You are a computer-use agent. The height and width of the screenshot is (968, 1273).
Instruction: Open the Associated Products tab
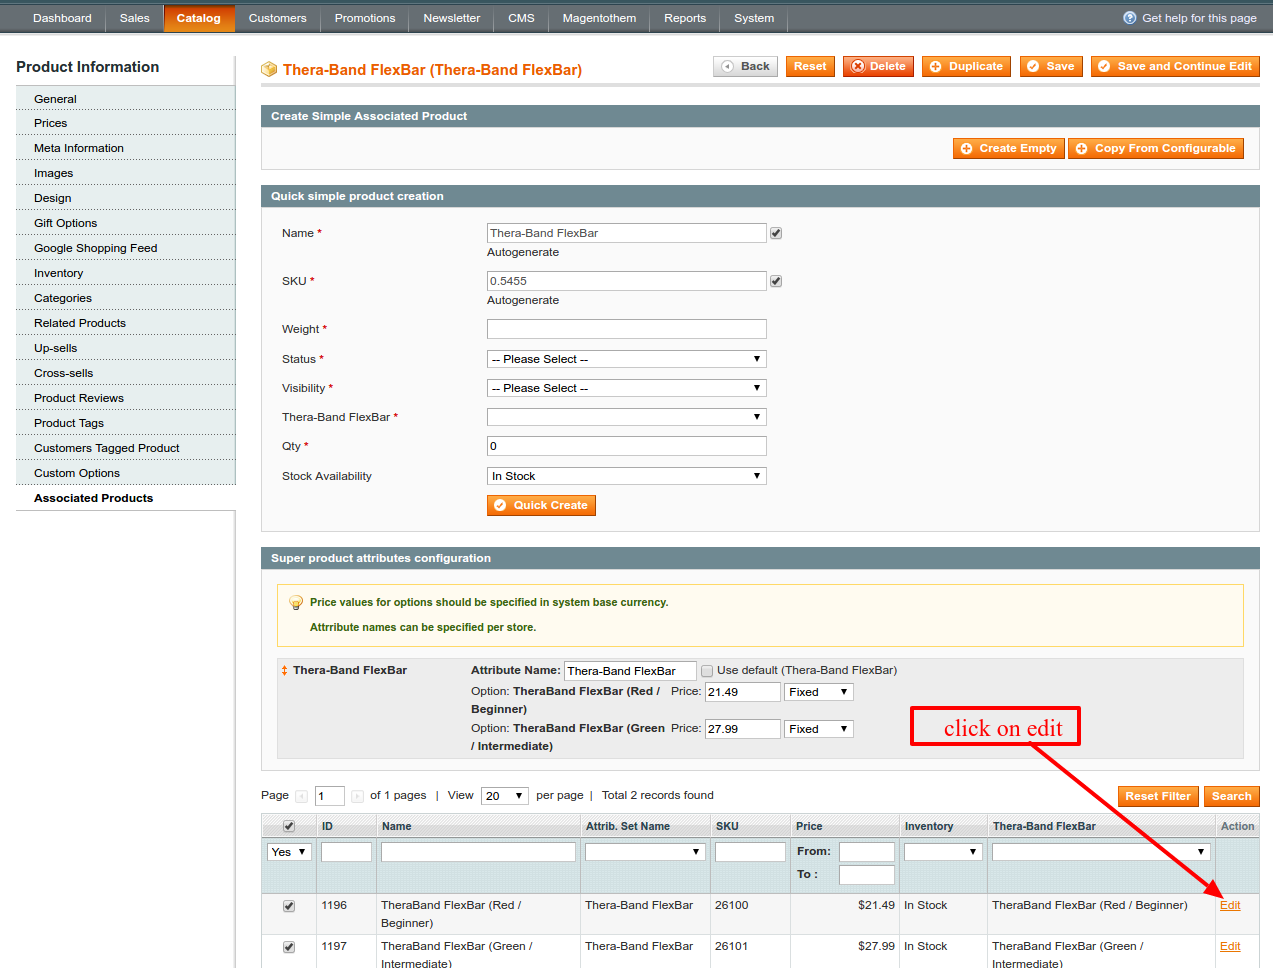coord(126,498)
